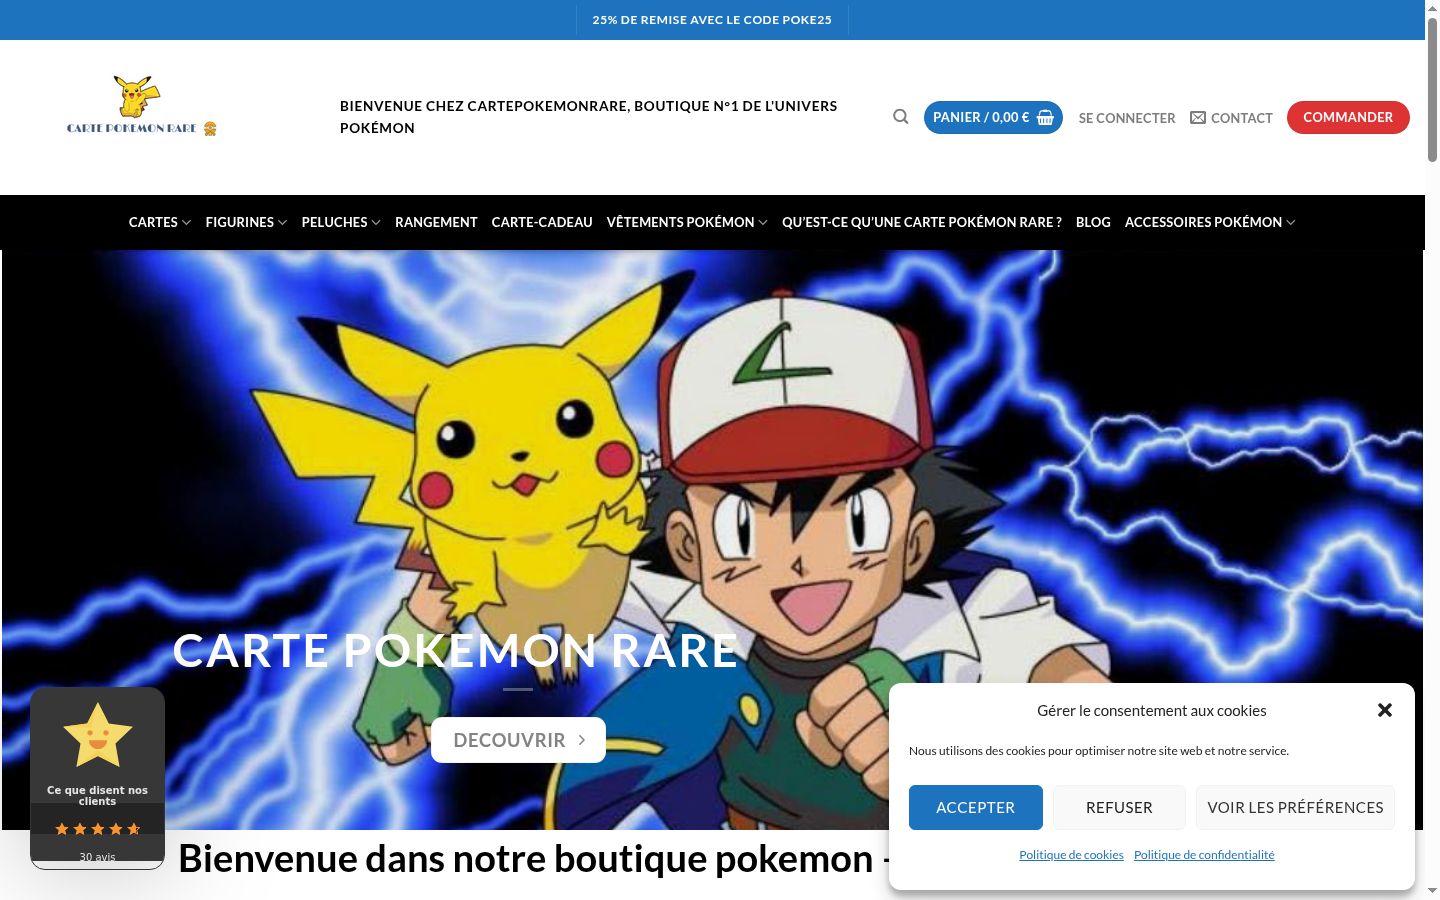
Task: Open the Contact link
Action: 1241,118
